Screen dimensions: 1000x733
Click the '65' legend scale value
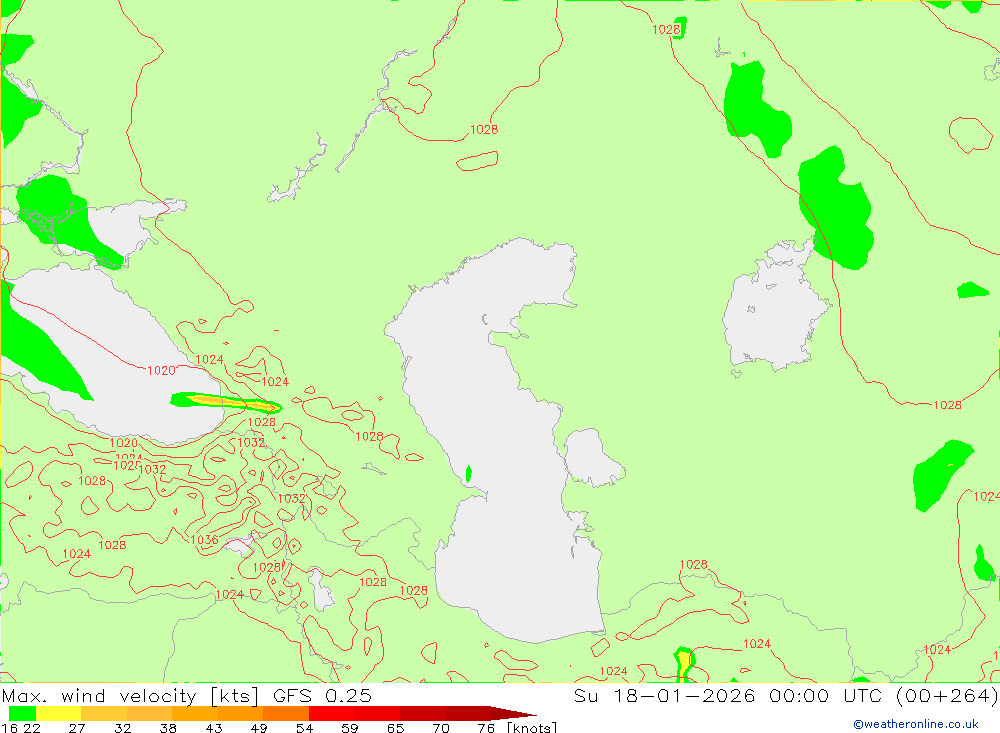coord(395,728)
